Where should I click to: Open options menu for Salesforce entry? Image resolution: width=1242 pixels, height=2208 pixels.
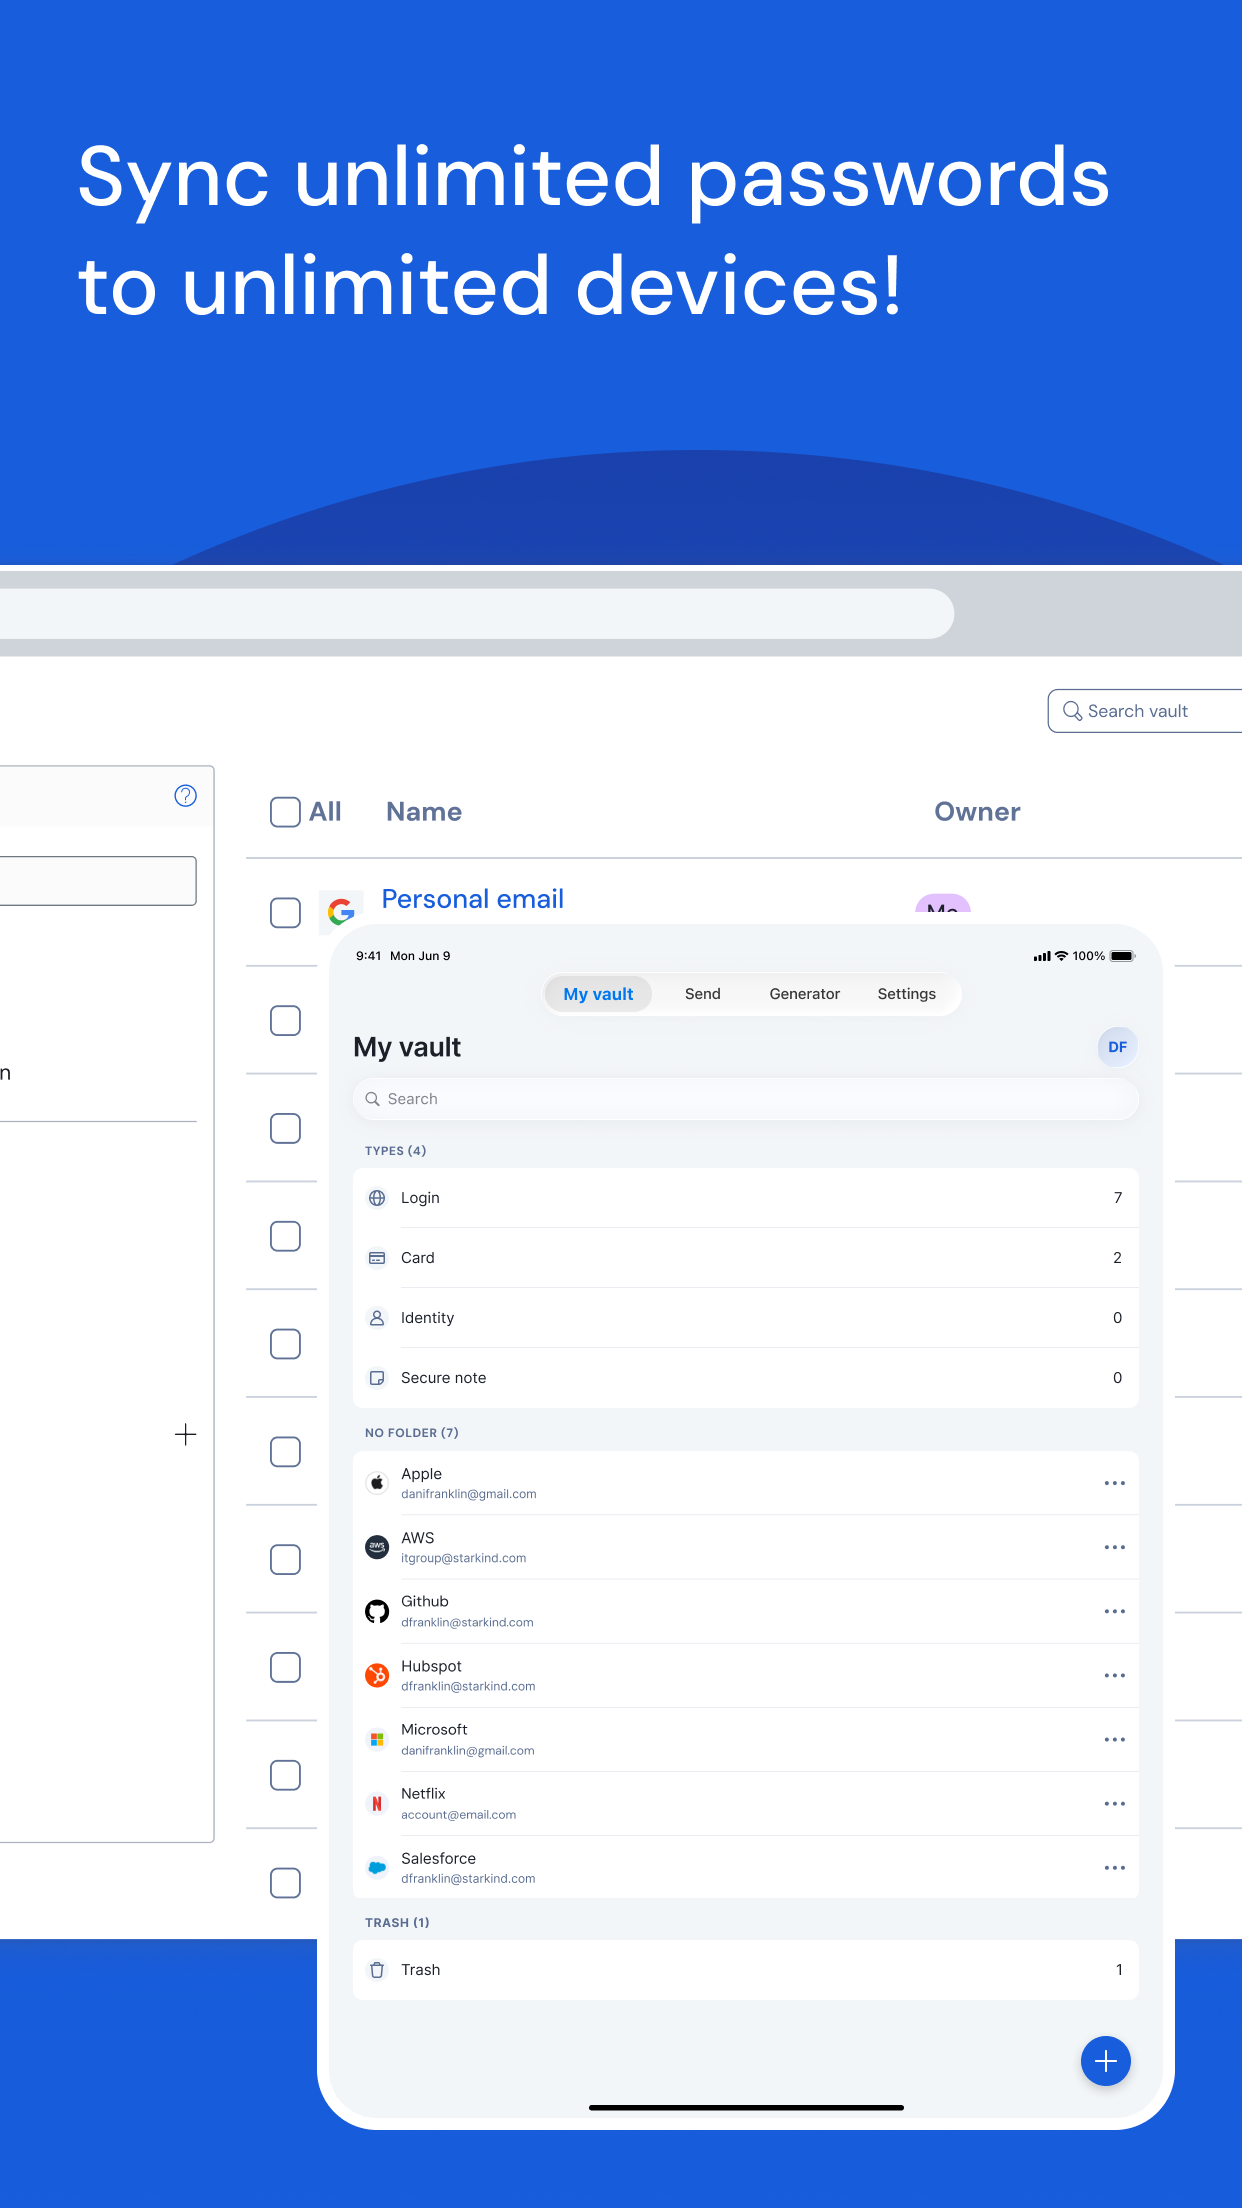(1115, 1867)
